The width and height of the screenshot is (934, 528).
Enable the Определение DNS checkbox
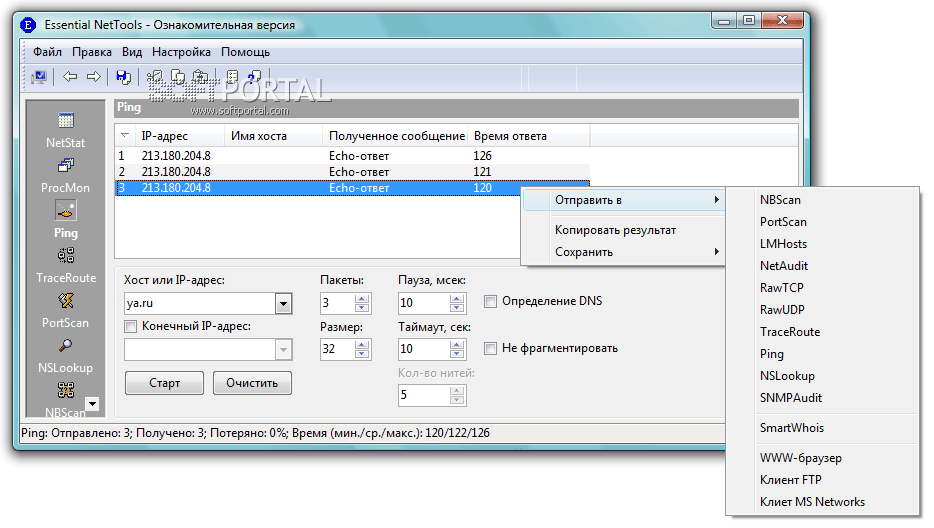[x=490, y=302]
